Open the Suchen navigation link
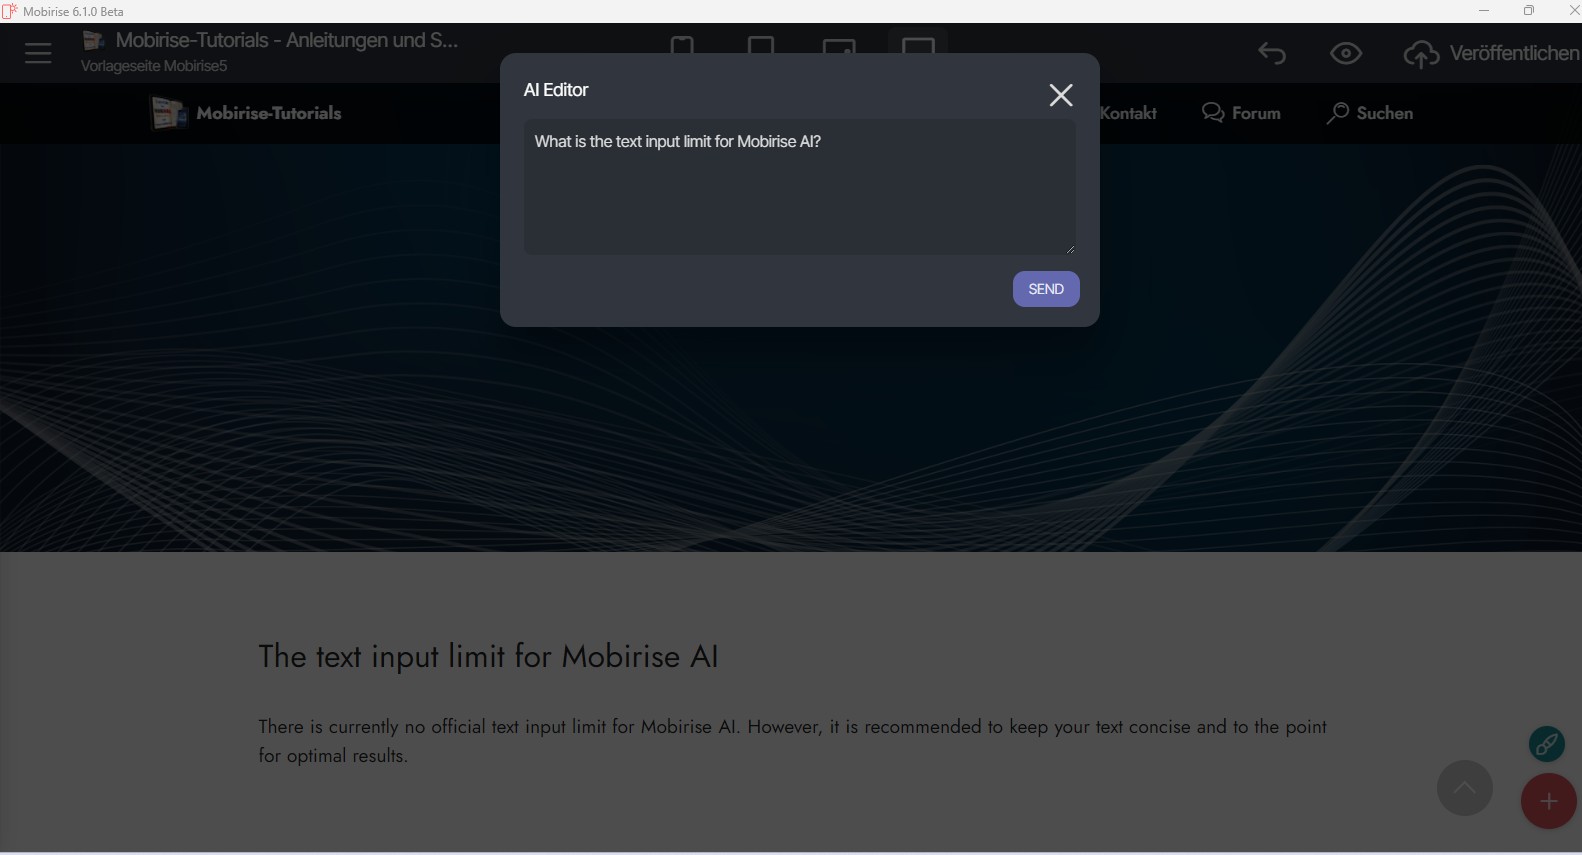The height and width of the screenshot is (855, 1582). click(1369, 113)
